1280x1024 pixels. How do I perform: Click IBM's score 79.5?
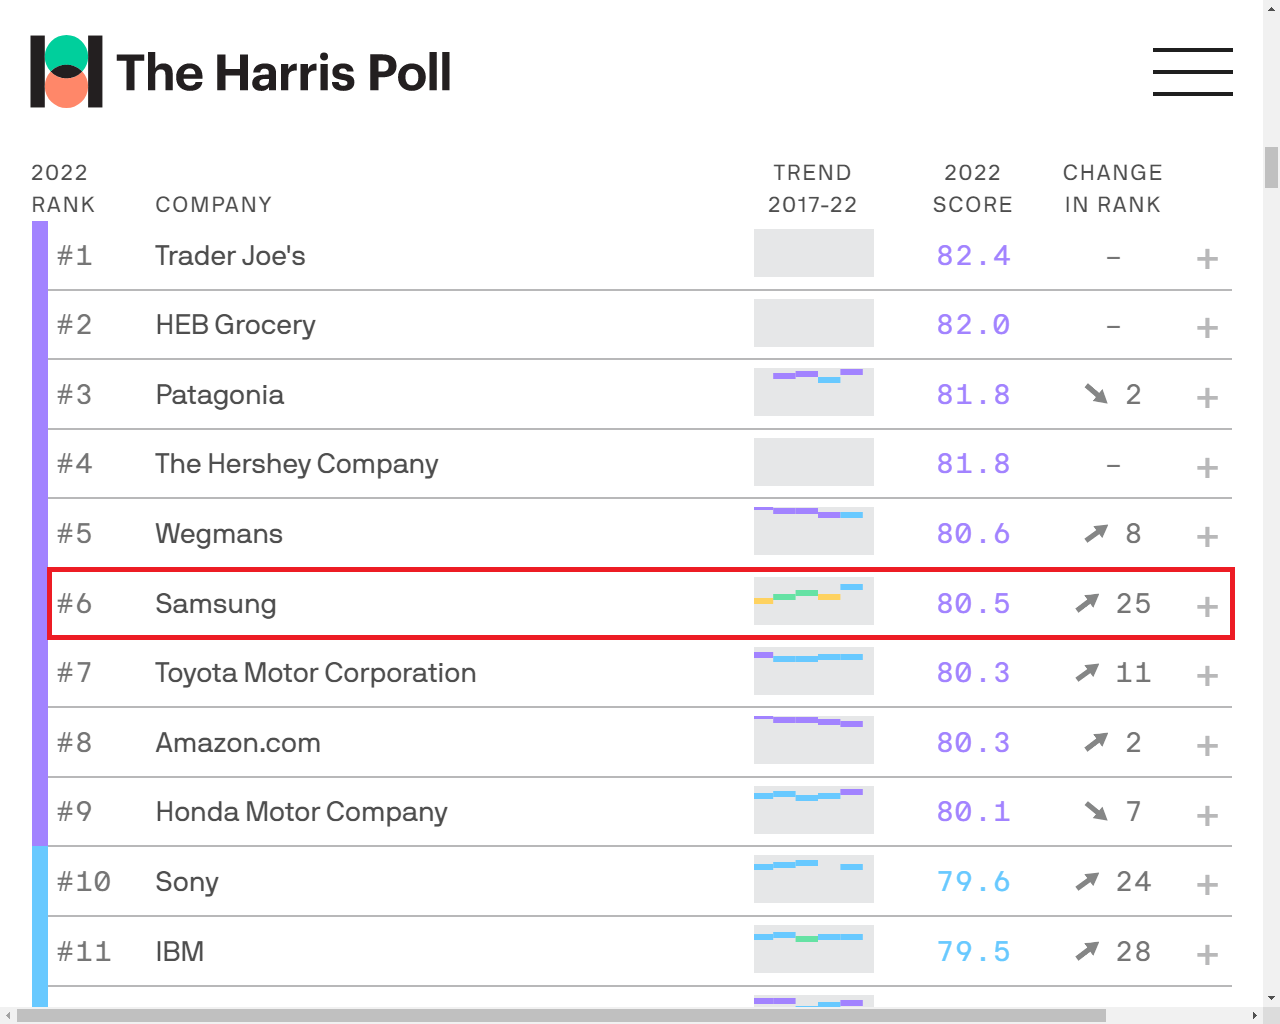973,952
